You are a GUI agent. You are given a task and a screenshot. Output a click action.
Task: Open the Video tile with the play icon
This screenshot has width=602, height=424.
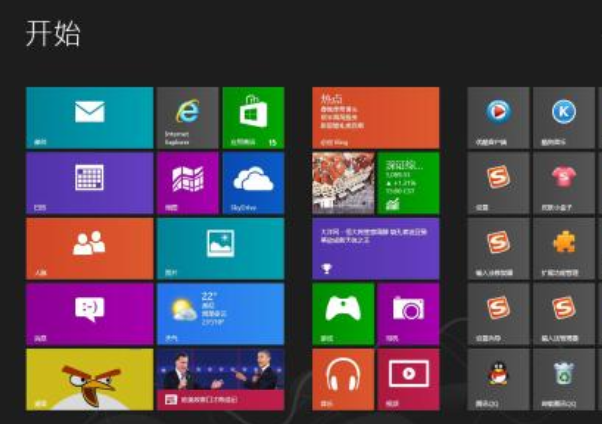pos(408,379)
